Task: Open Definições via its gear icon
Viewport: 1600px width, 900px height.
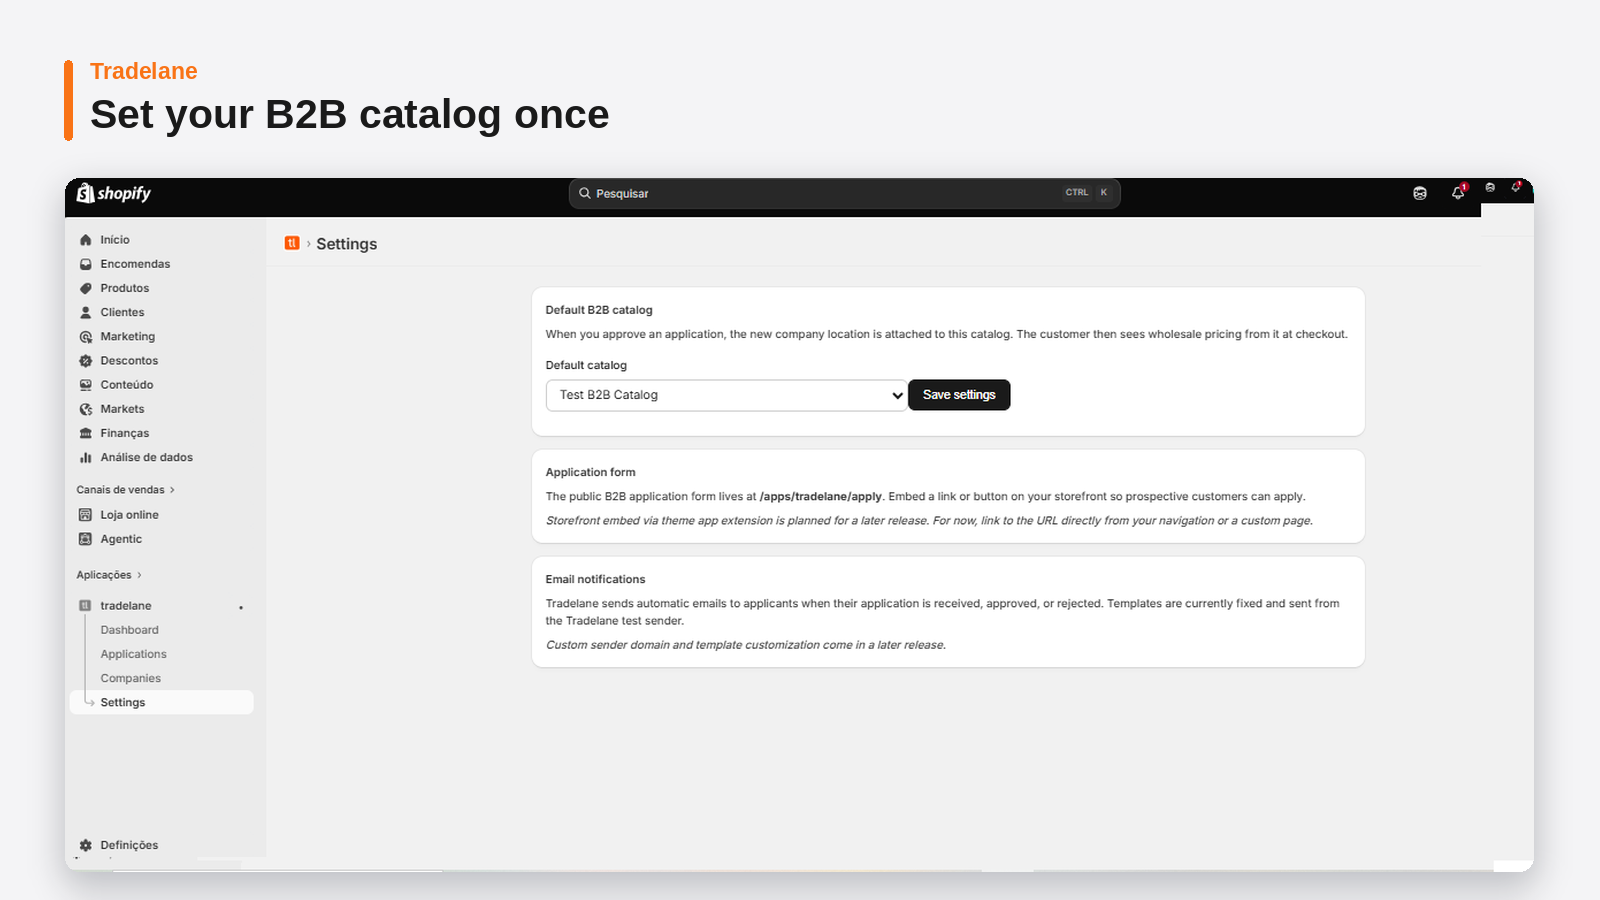Action: tap(86, 845)
